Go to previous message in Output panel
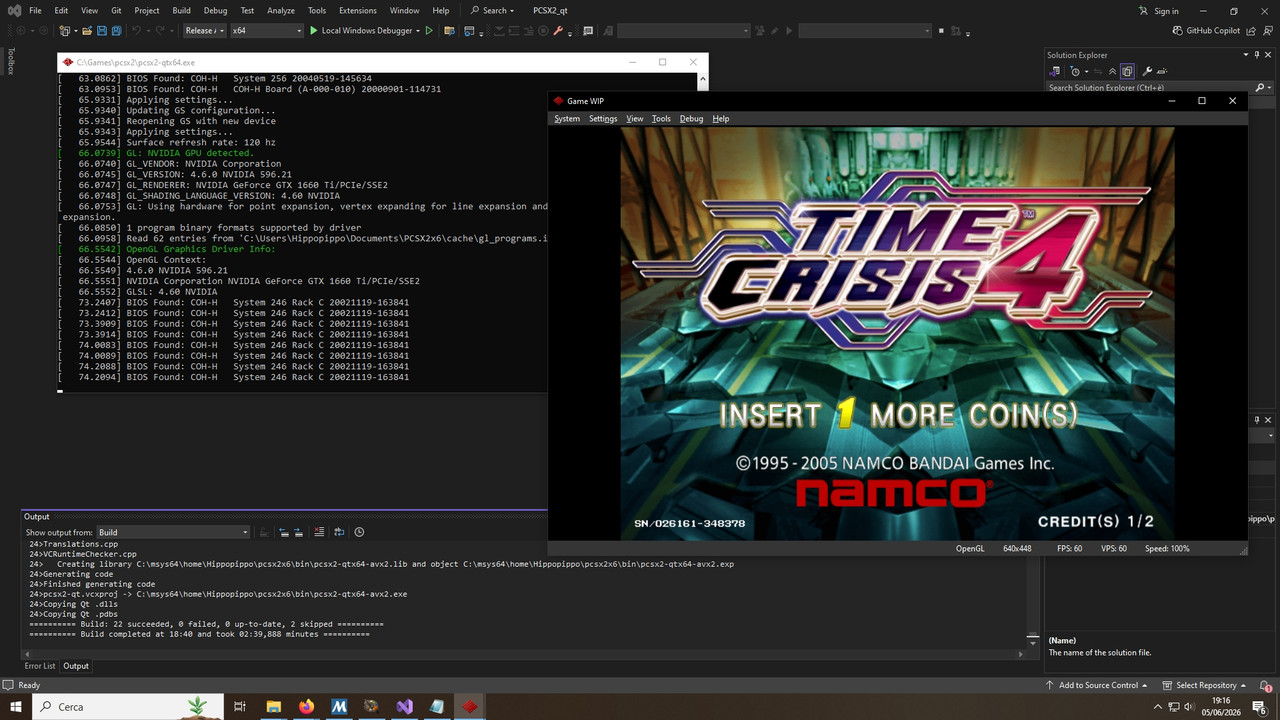Screen dimensions: 1280x720 coord(284,532)
